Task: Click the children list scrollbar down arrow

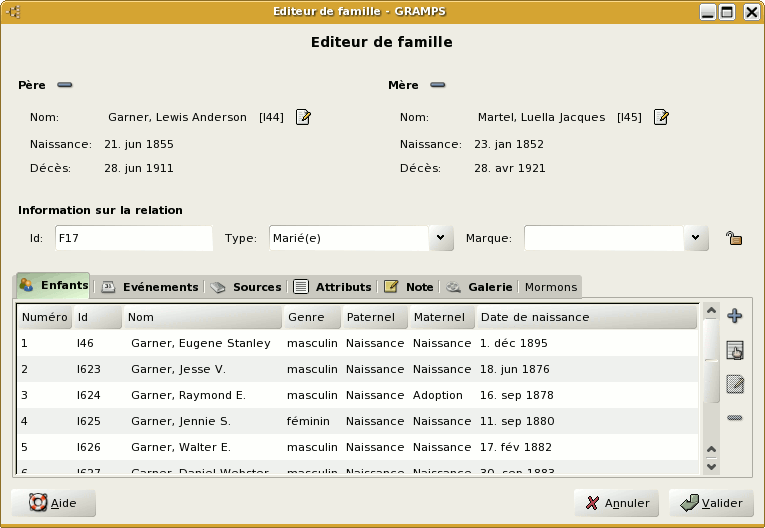Action: click(711, 466)
